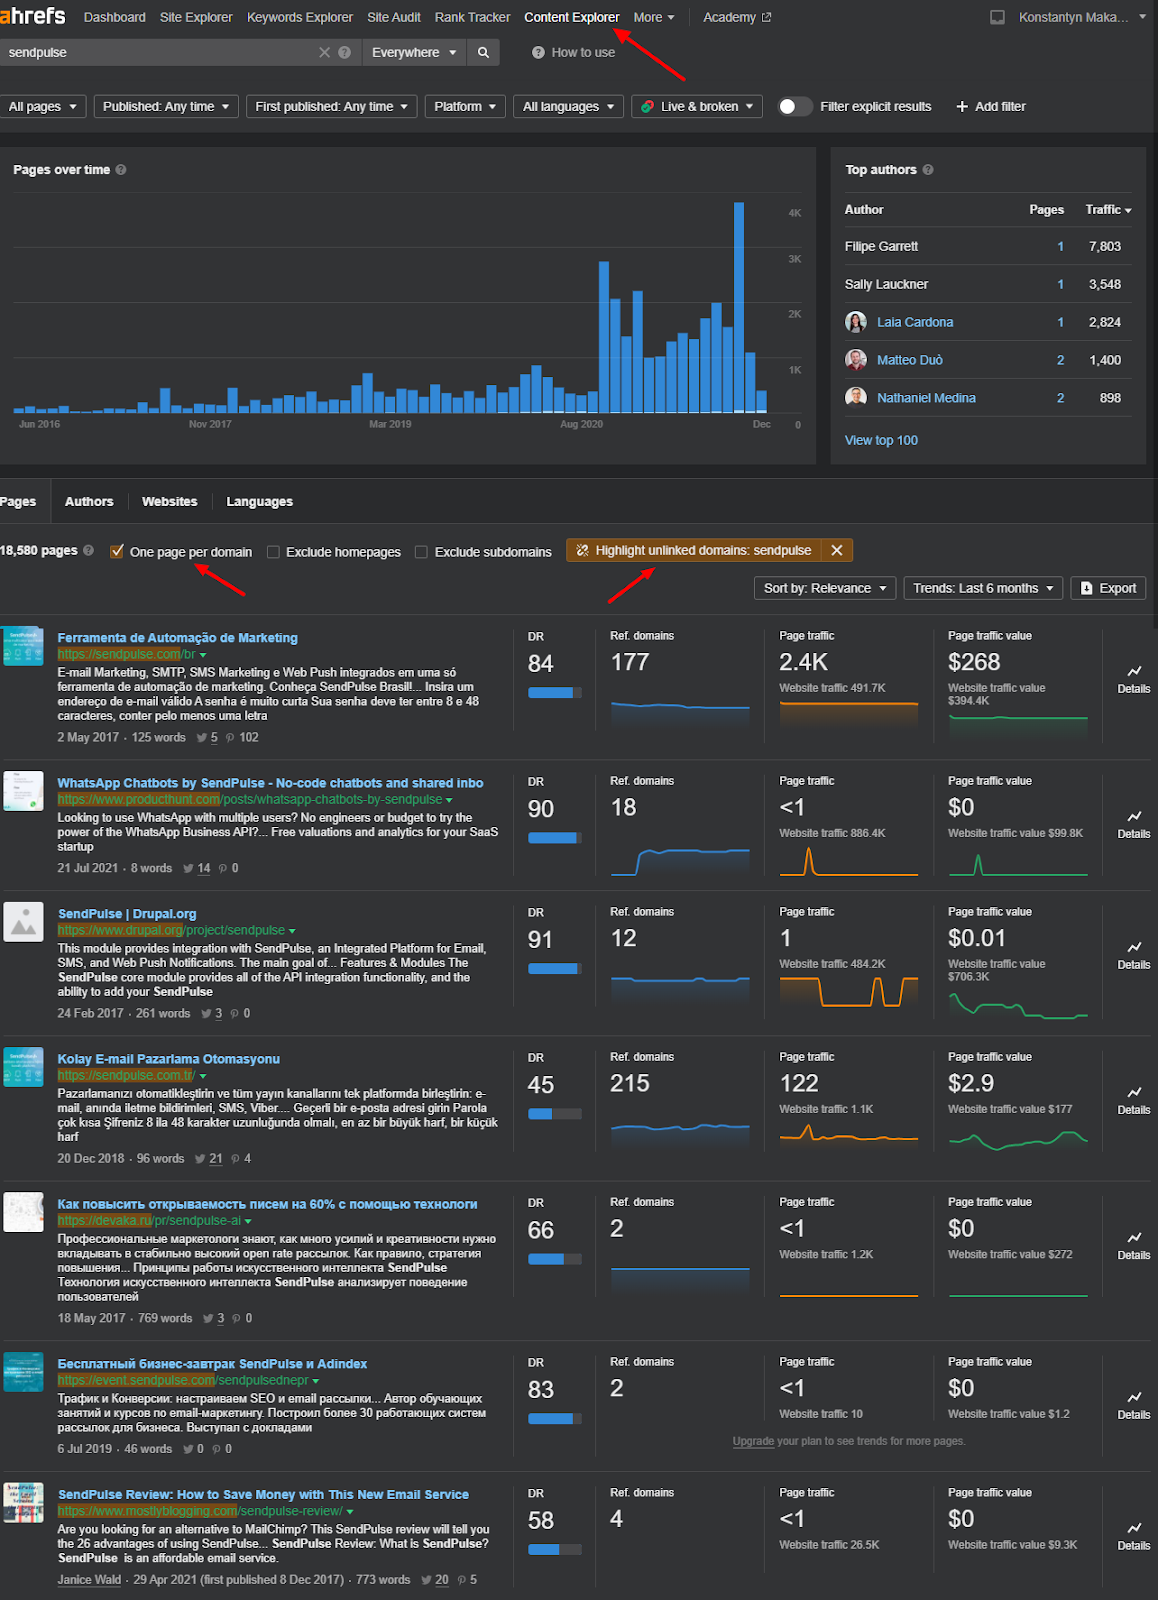
Task: Click the search magnifier icon button
Action: [x=483, y=52]
